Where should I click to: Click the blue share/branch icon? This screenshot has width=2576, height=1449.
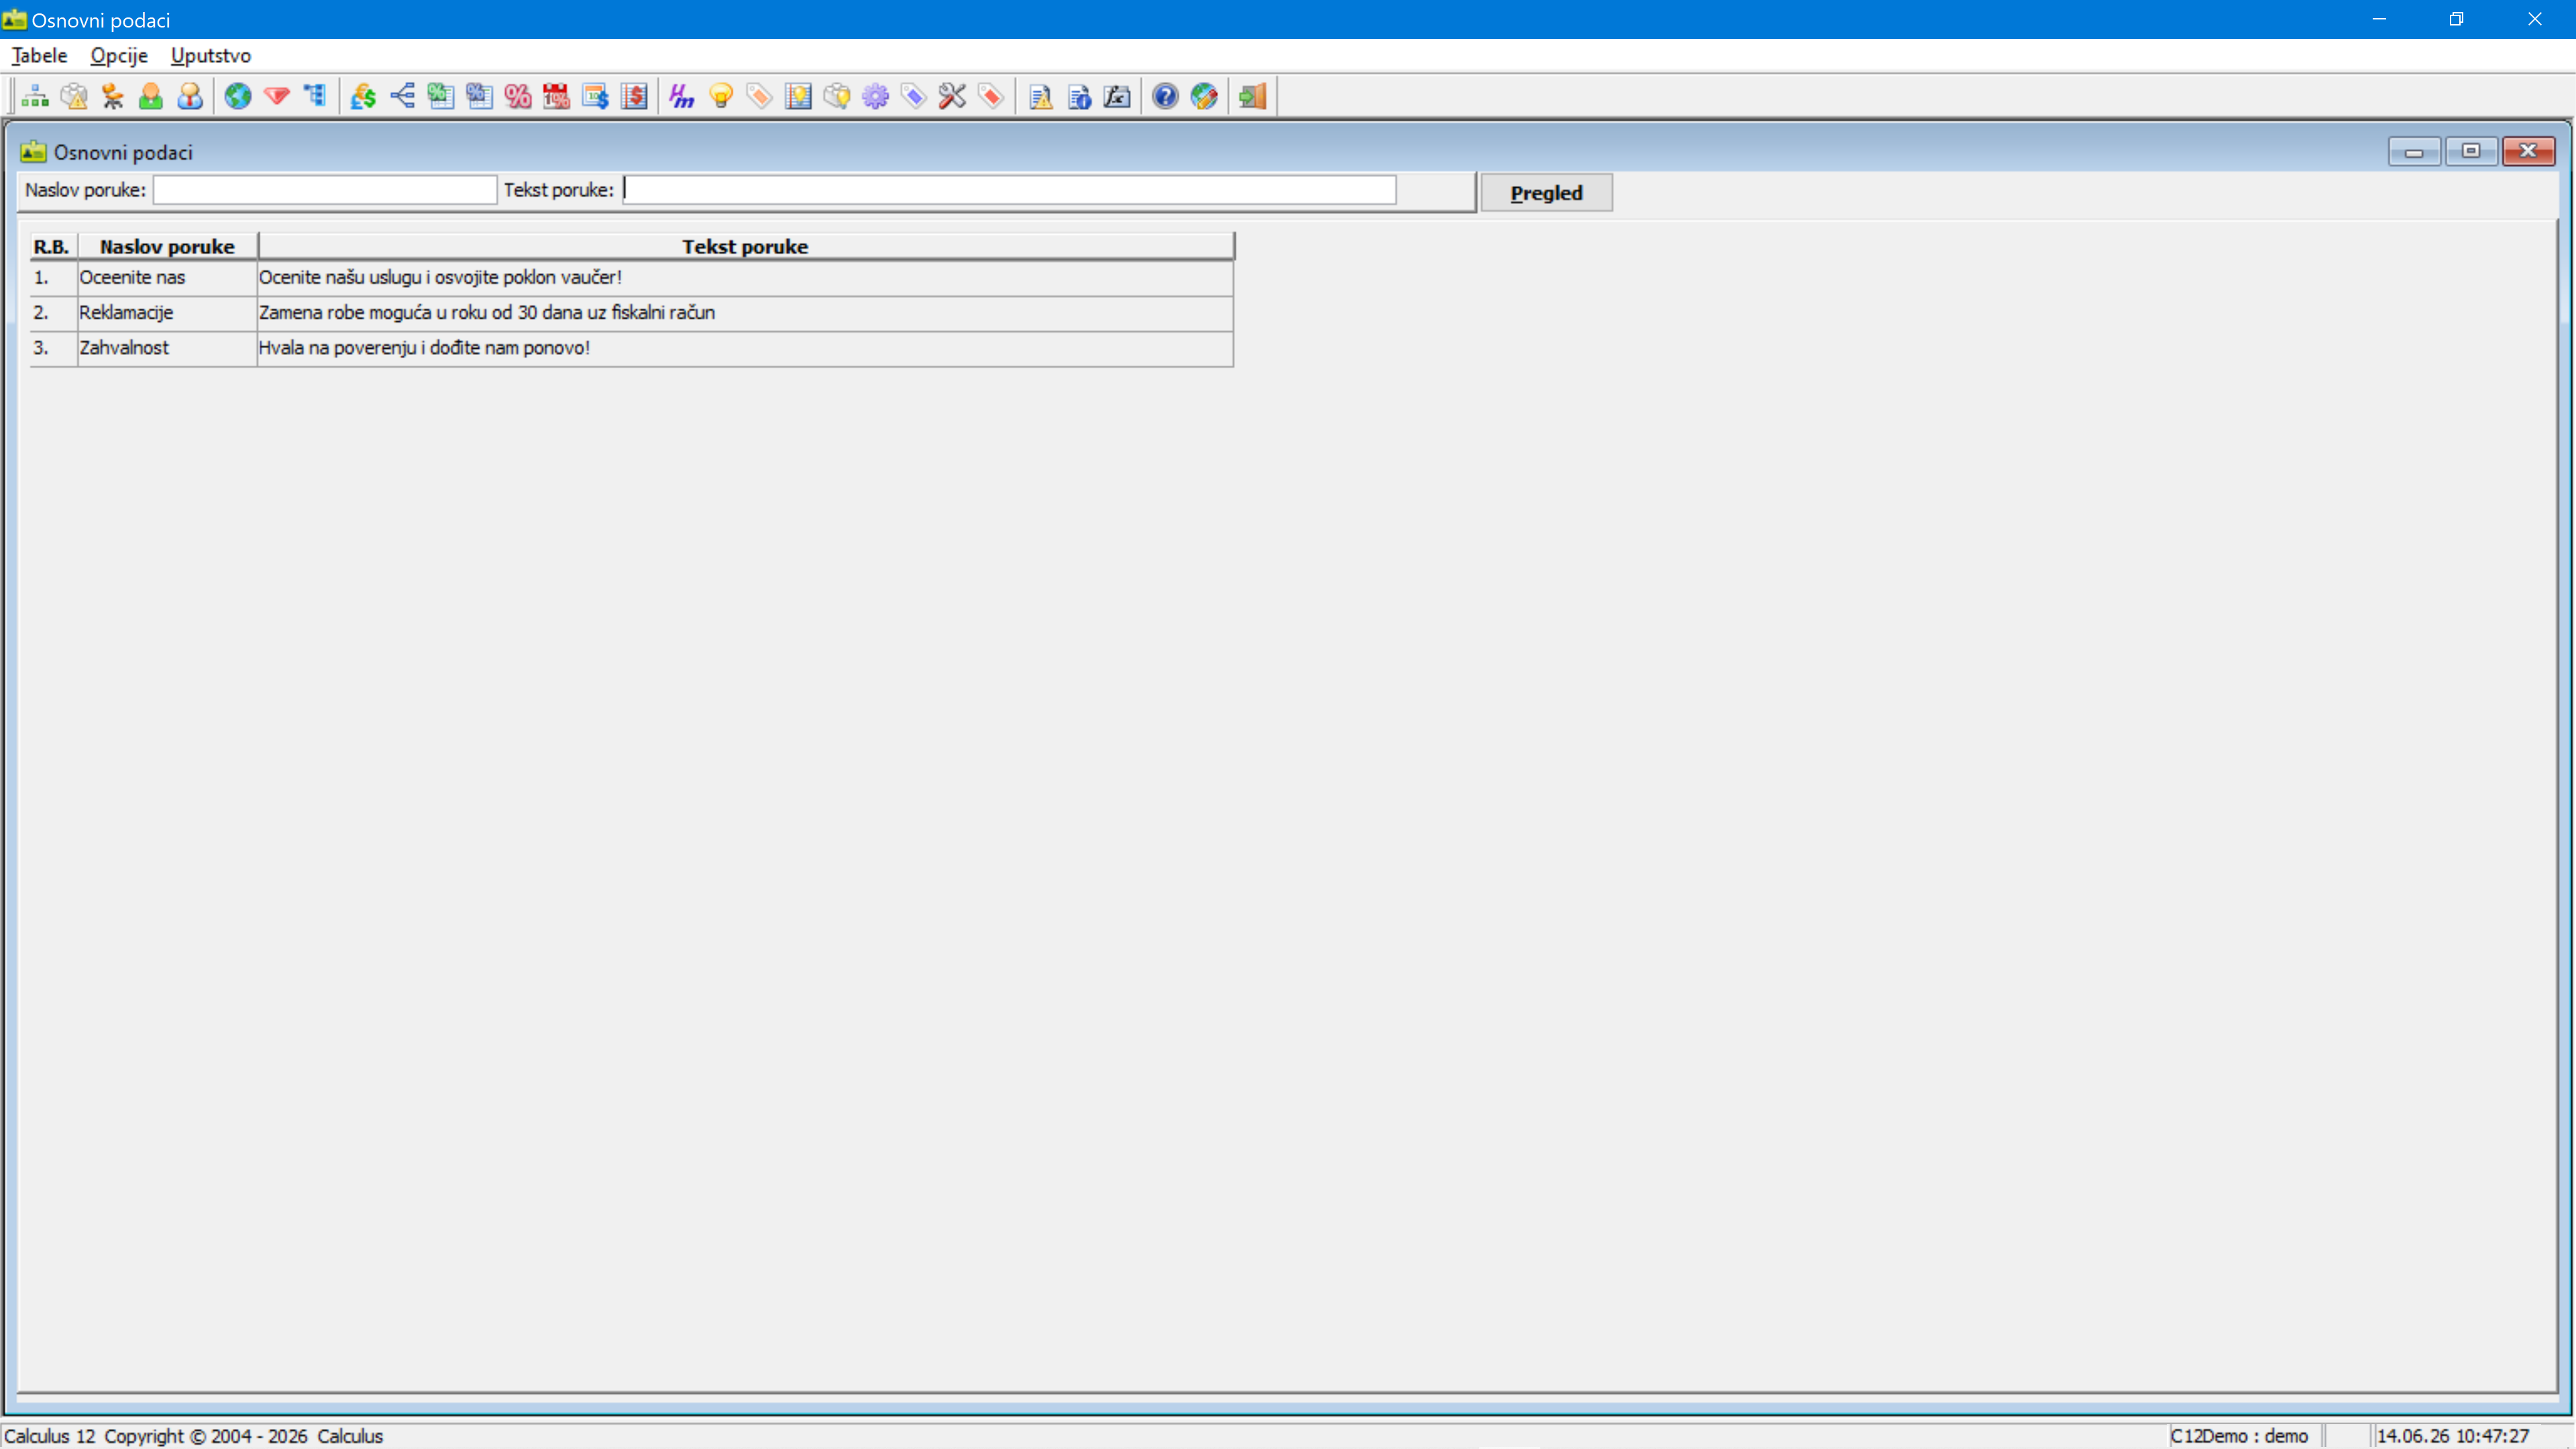tap(402, 96)
